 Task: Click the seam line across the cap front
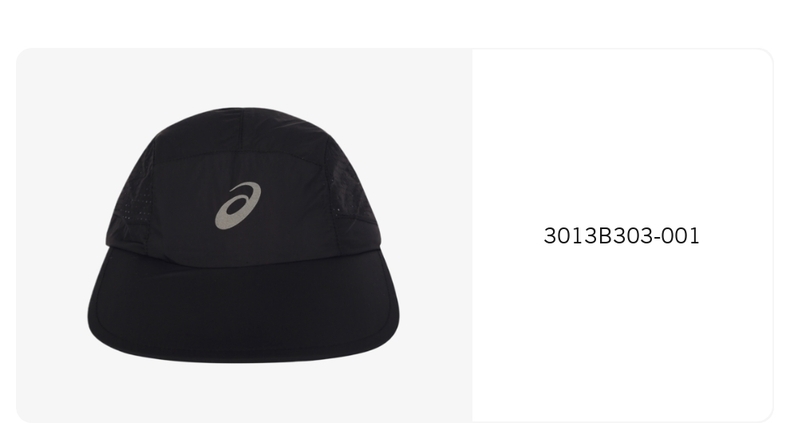click(x=242, y=153)
